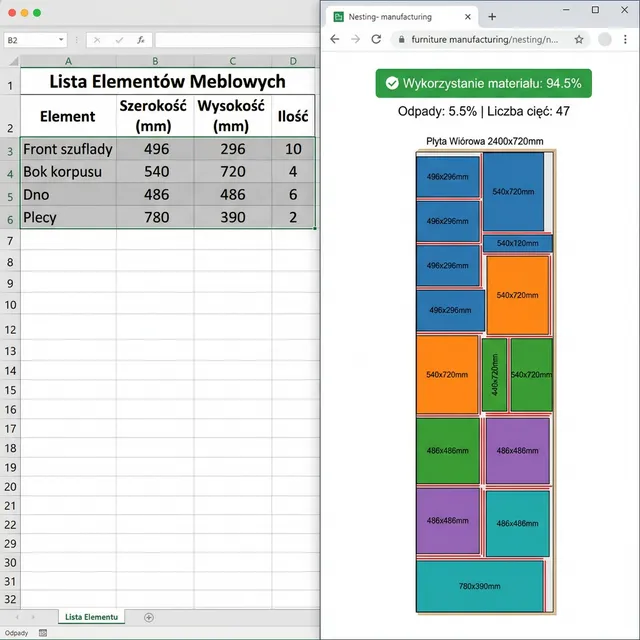Click the Szerokość (mm) header cell
Image resolution: width=640 pixels, height=640 pixels.
155,116
